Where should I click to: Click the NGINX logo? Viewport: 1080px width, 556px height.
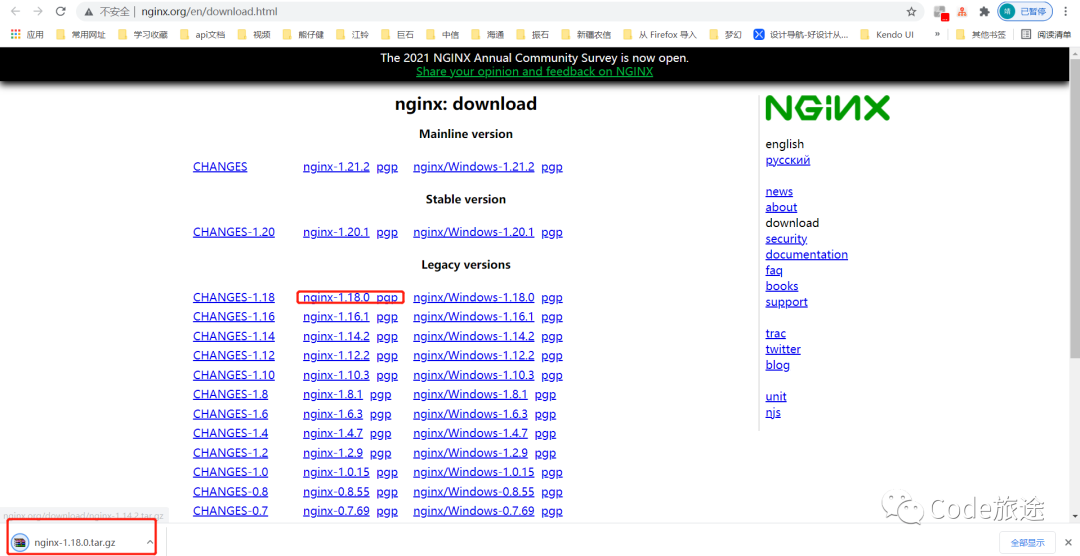point(827,108)
